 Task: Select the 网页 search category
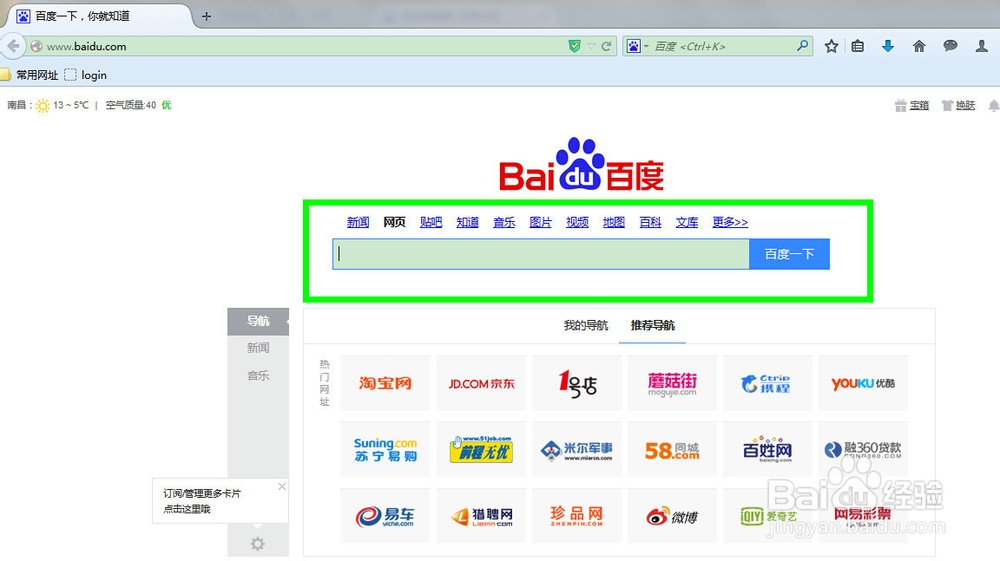394,222
